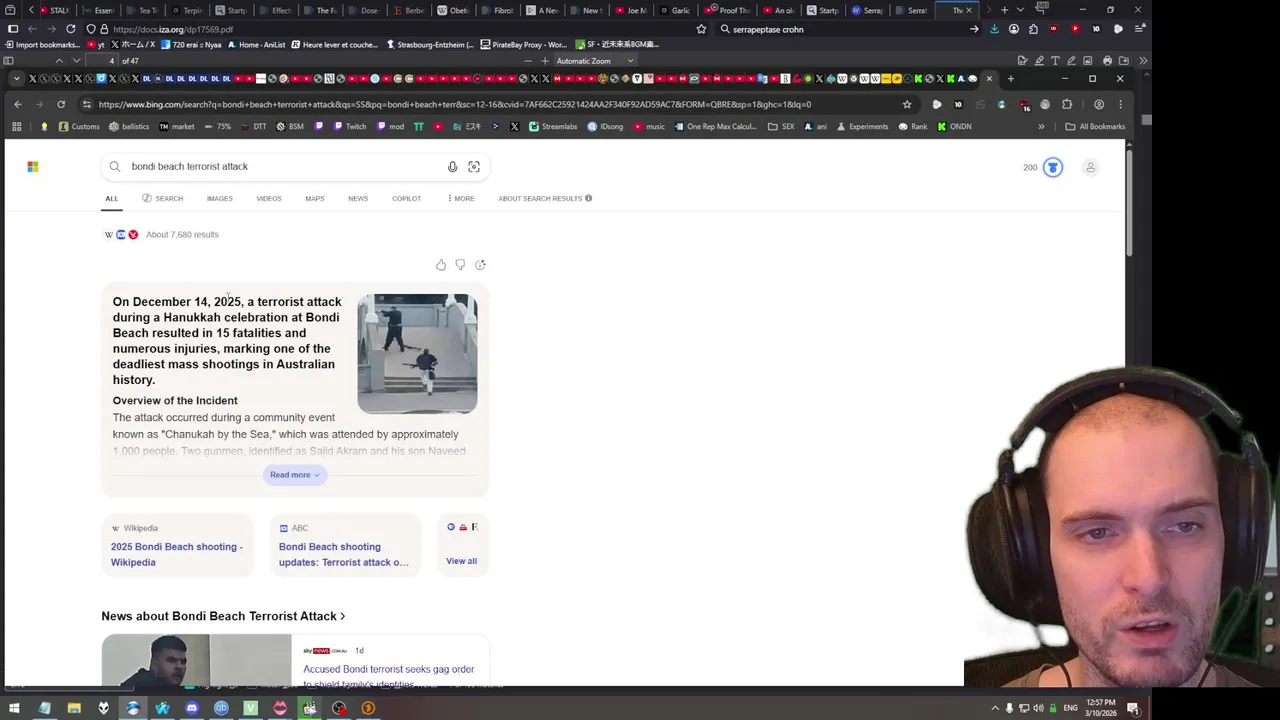Open ABC Bondi Beach shooting updates link

[x=344, y=555]
